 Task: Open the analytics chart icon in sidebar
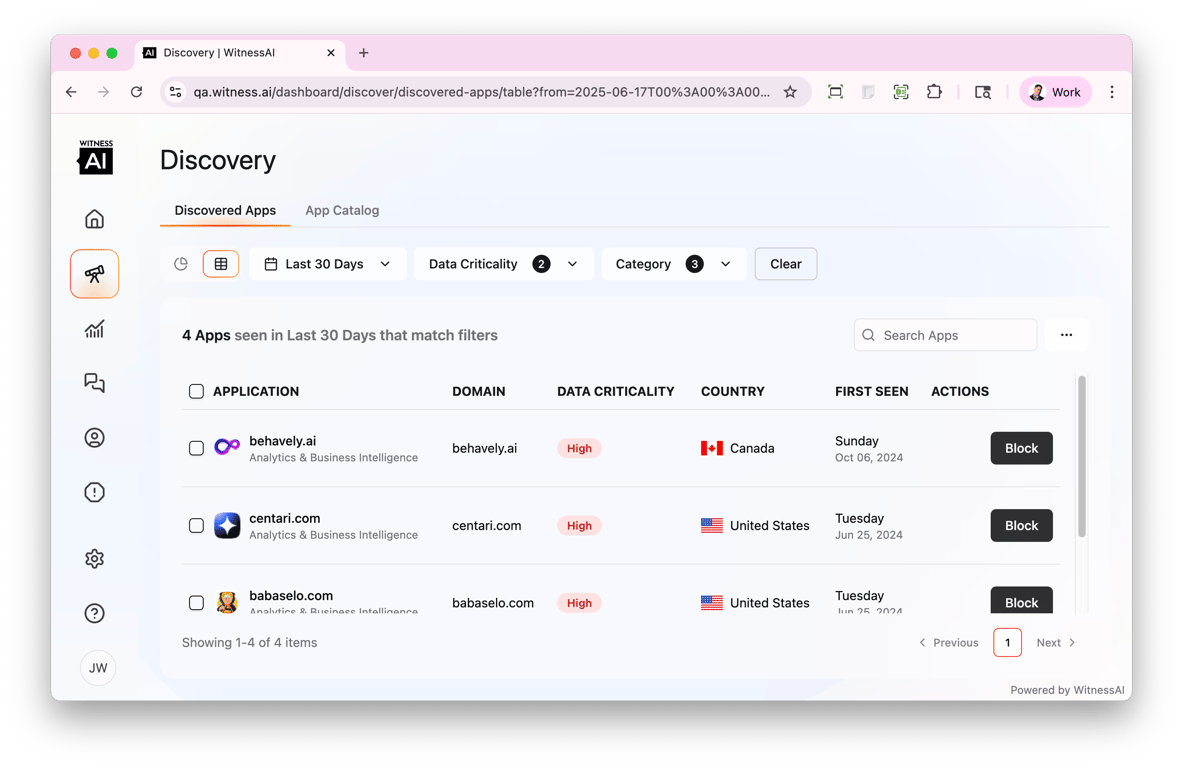94,329
